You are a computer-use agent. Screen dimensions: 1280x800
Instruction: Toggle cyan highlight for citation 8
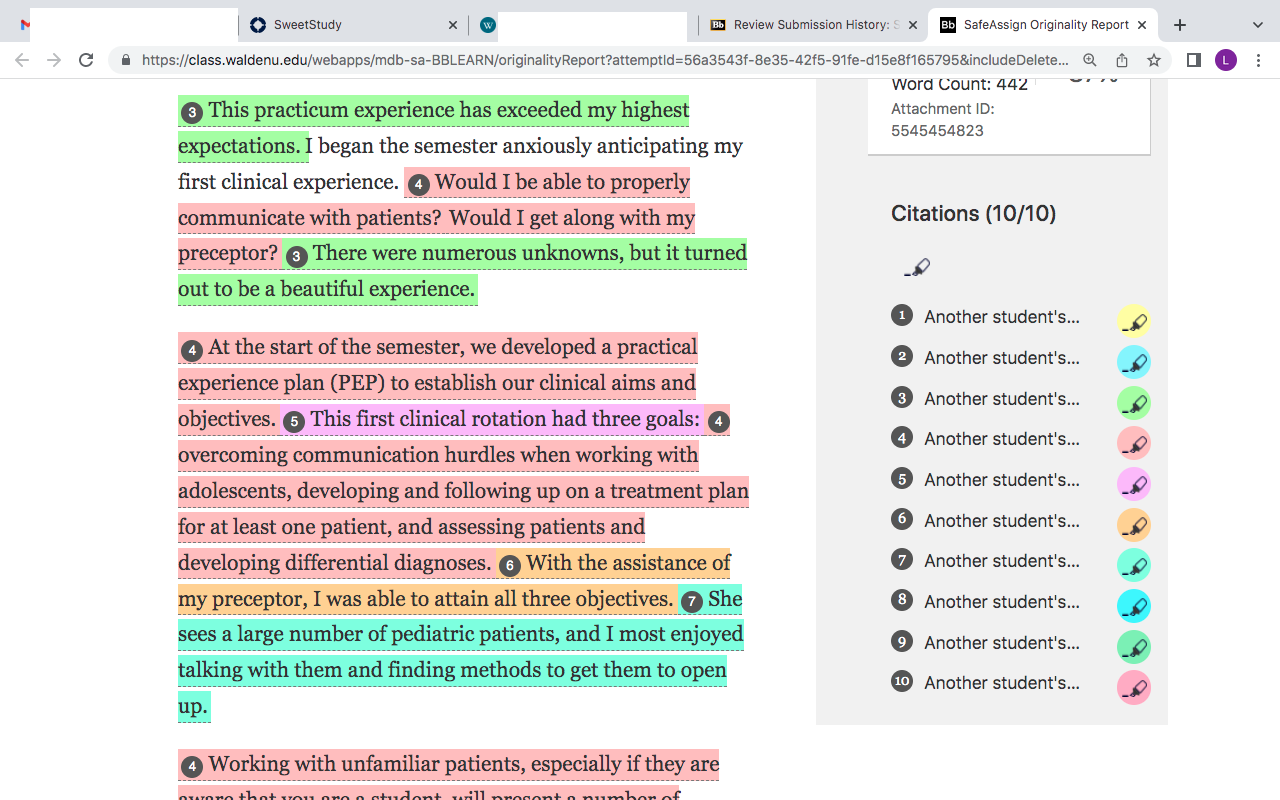click(1134, 606)
